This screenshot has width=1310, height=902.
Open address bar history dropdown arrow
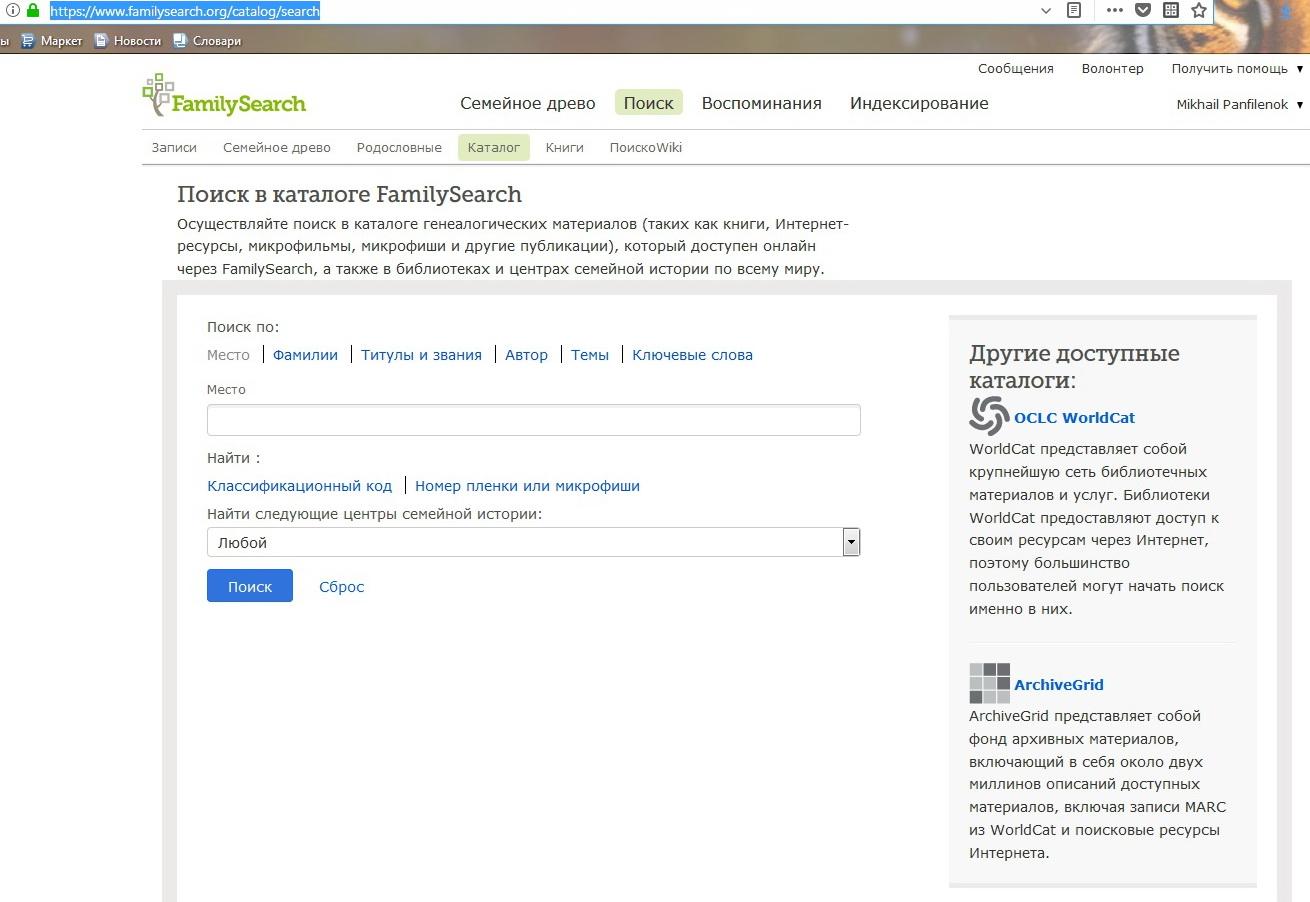pyautogui.click(x=1046, y=11)
